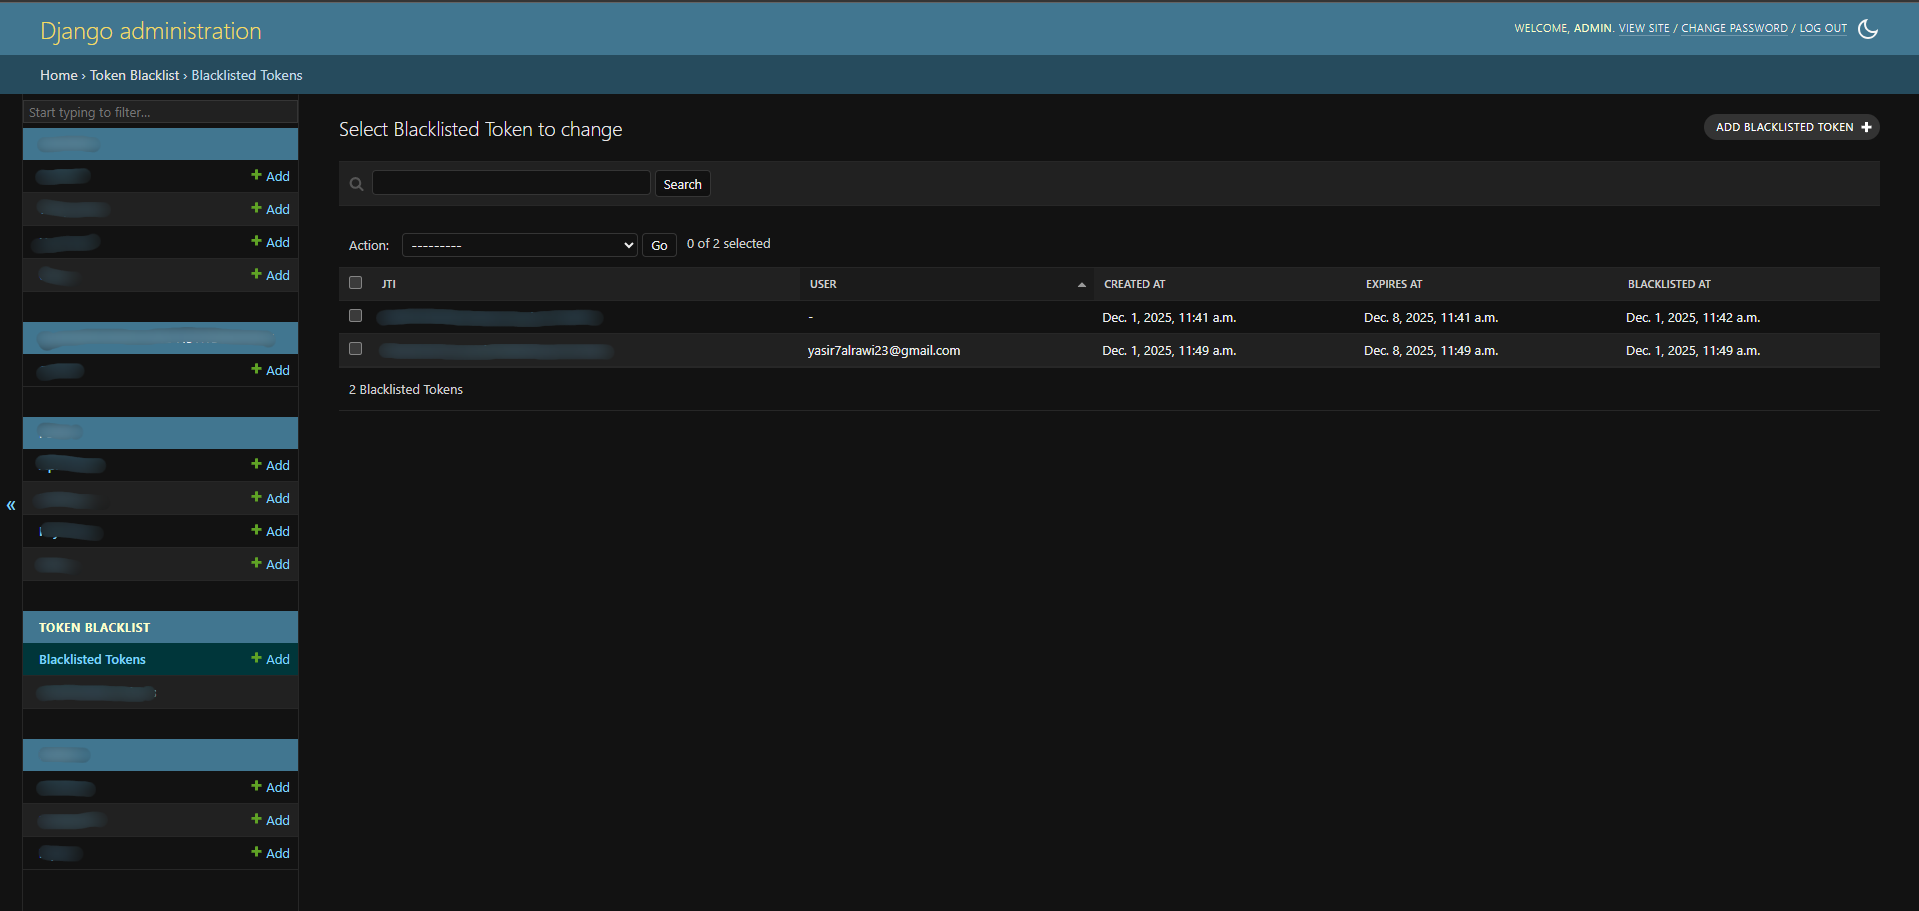Click the blacklisted date "Dec. 1, 2025, 11:42 a.m."
Image resolution: width=1919 pixels, height=911 pixels.
tap(1693, 317)
